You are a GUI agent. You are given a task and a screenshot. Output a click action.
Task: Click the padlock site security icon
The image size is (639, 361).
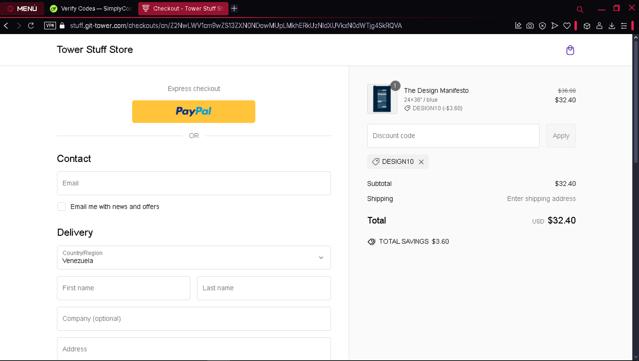[x=62, y=26]
